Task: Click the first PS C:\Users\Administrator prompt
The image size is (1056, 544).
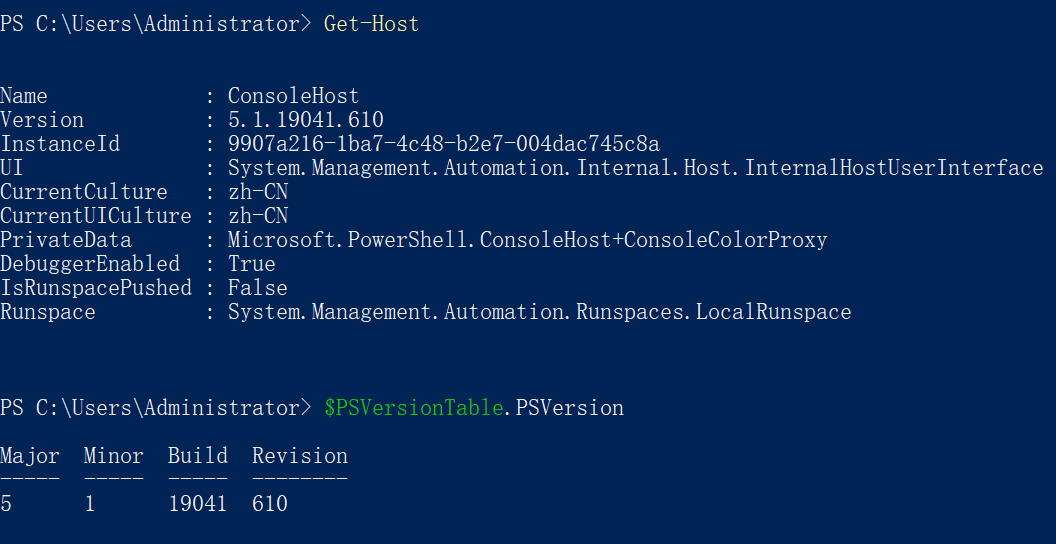Action: (x=155, y=24)
